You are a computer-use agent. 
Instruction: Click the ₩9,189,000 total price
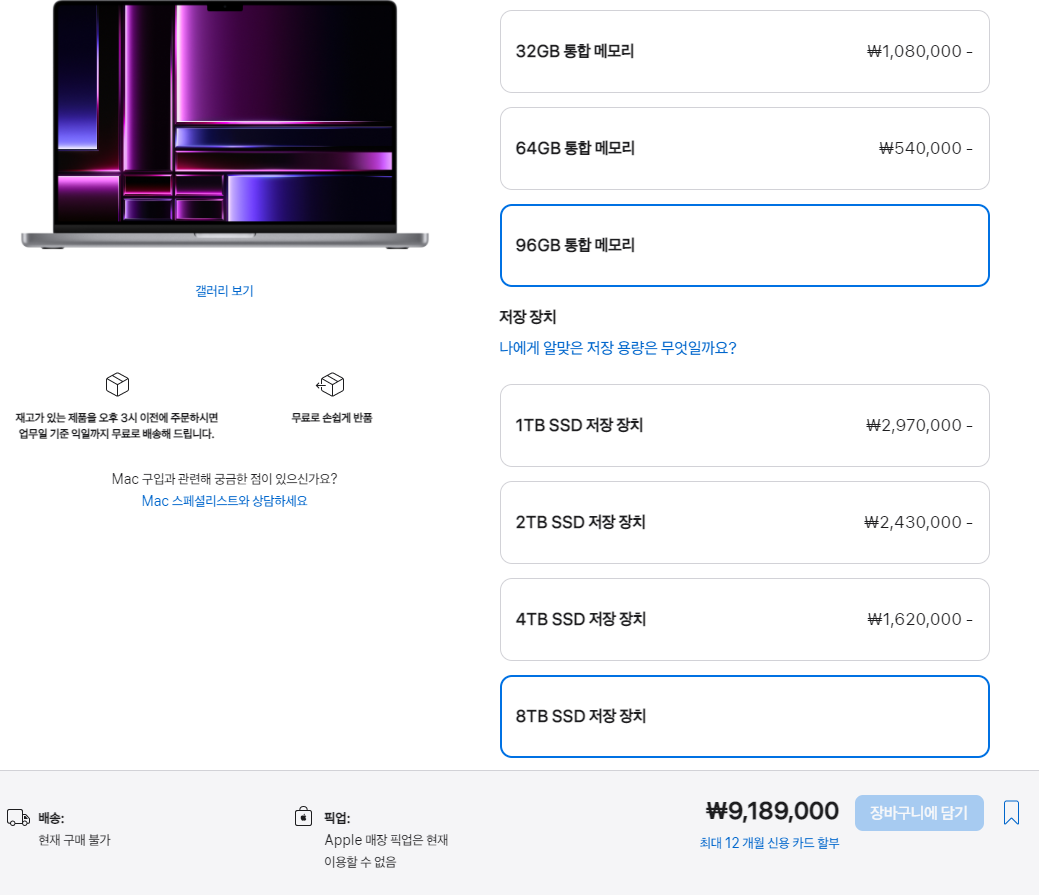[x=772, y=811]
